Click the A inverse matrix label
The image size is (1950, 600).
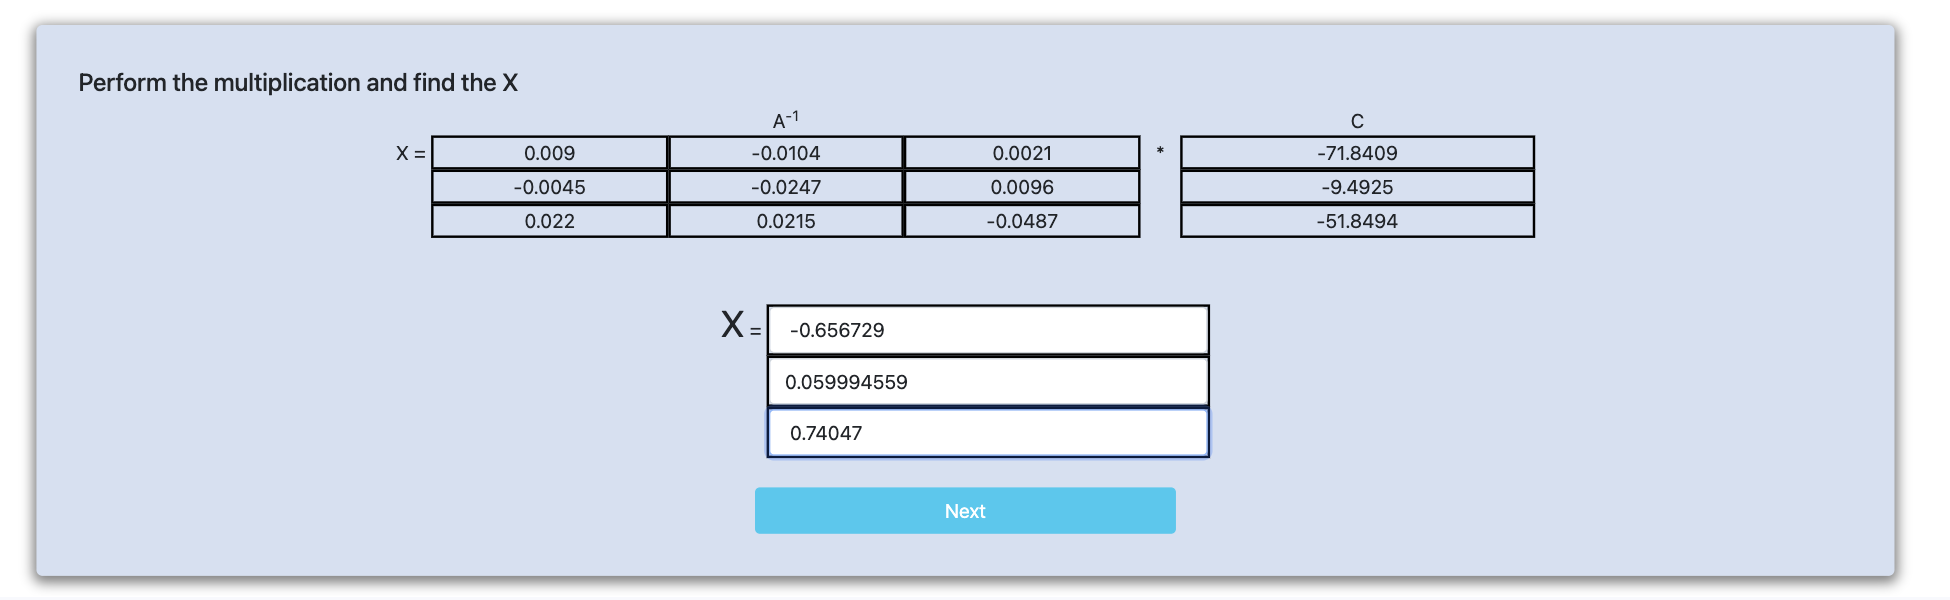click(x=785, y=121)
